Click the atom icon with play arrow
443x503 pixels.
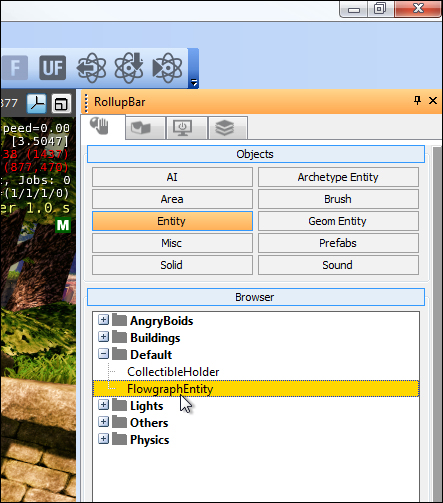(x=167, y=68)
